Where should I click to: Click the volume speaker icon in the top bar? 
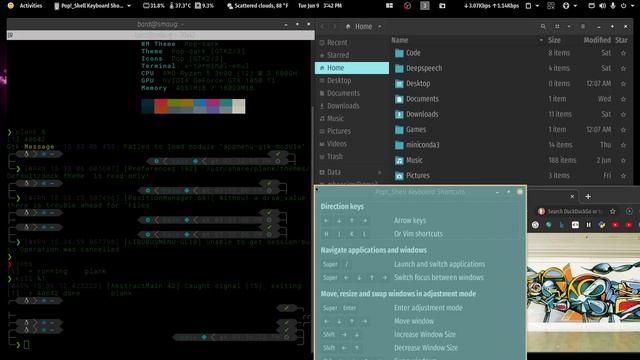pyautogui.click(x=602, y=6)
